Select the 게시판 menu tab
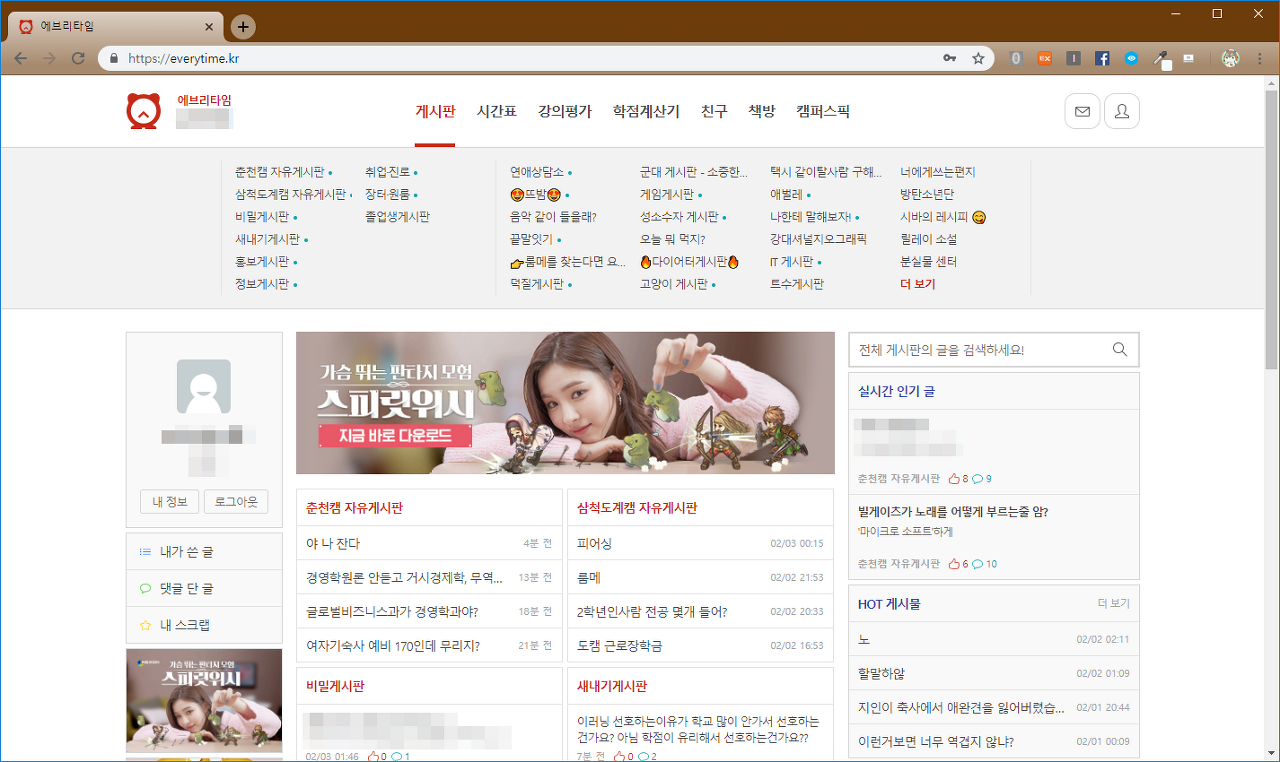The height and width of the screenshot is (762, 1280). [435, 112]
